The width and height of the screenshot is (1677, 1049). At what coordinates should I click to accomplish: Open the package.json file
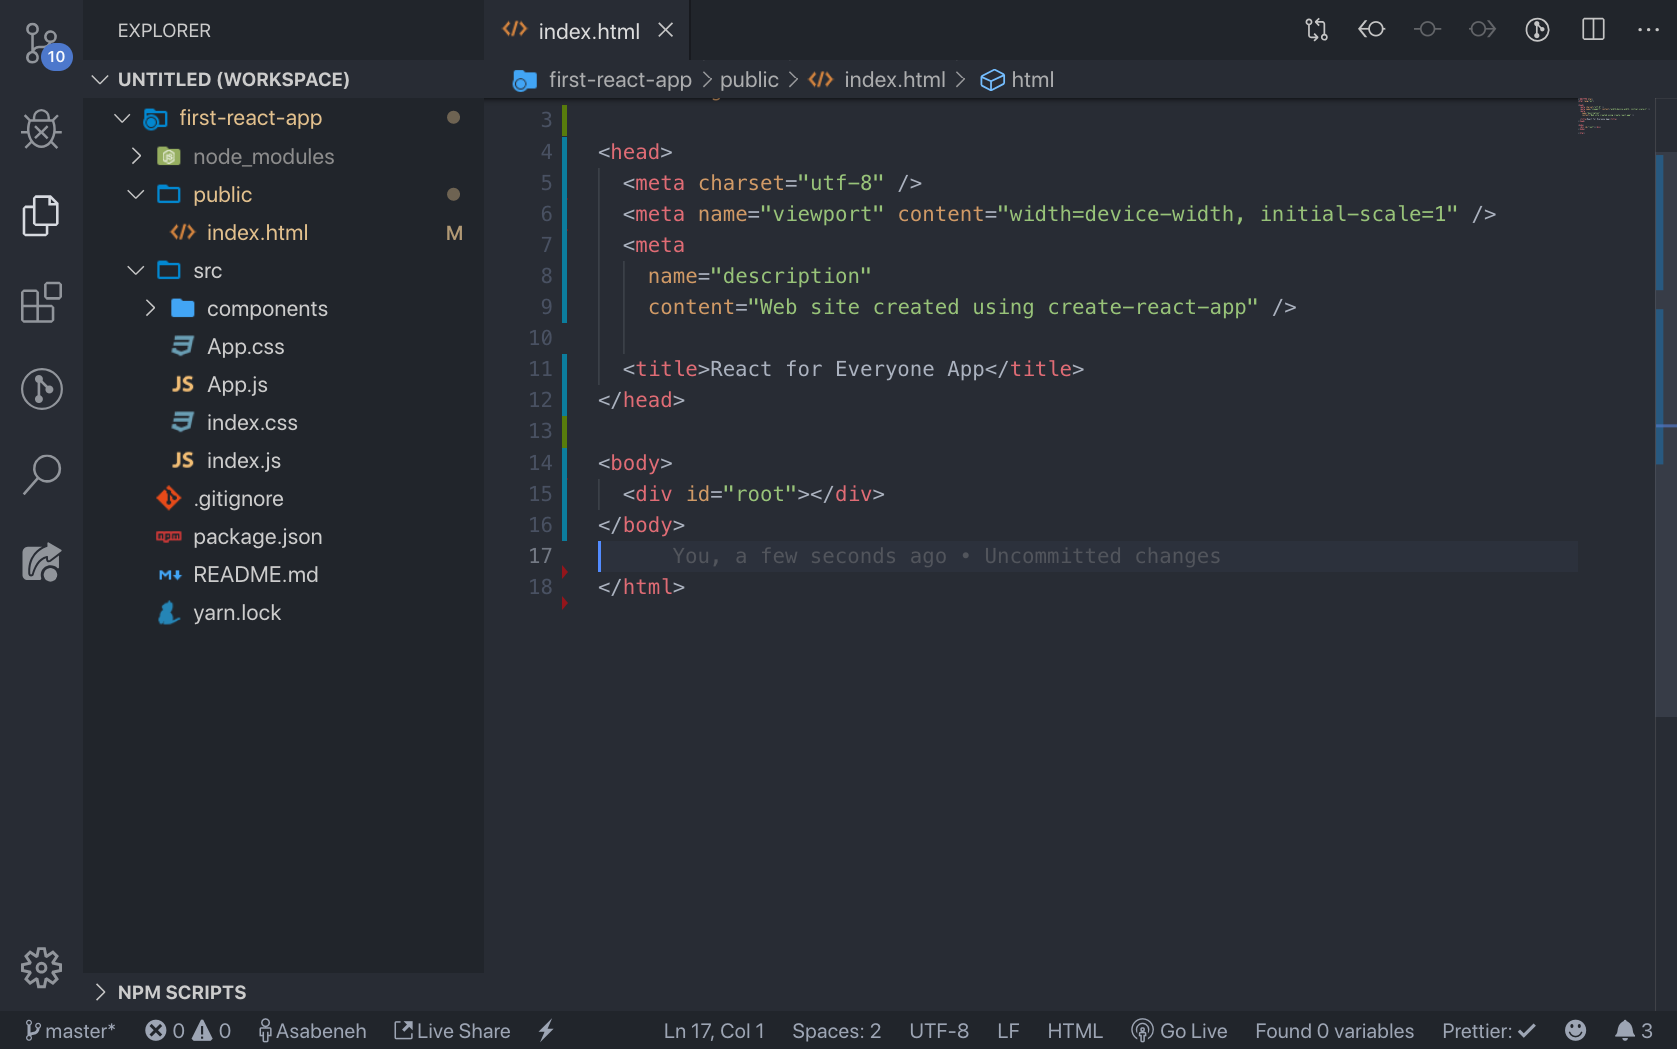point(284,536)
